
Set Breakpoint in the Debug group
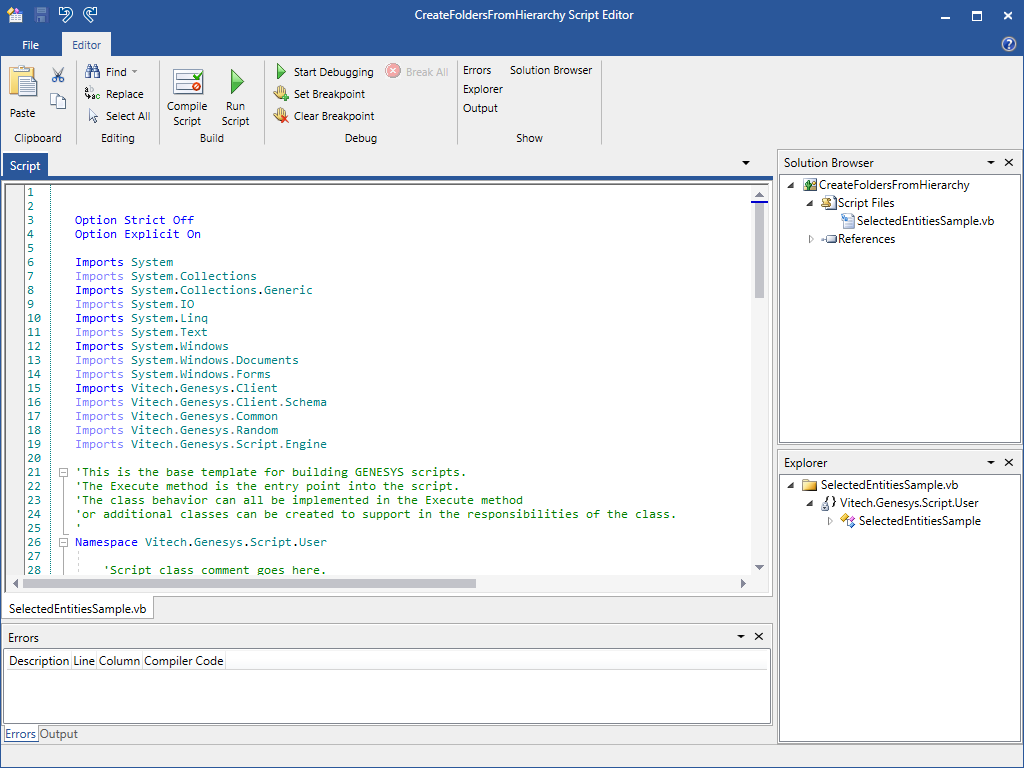click(x=320, y=94)
